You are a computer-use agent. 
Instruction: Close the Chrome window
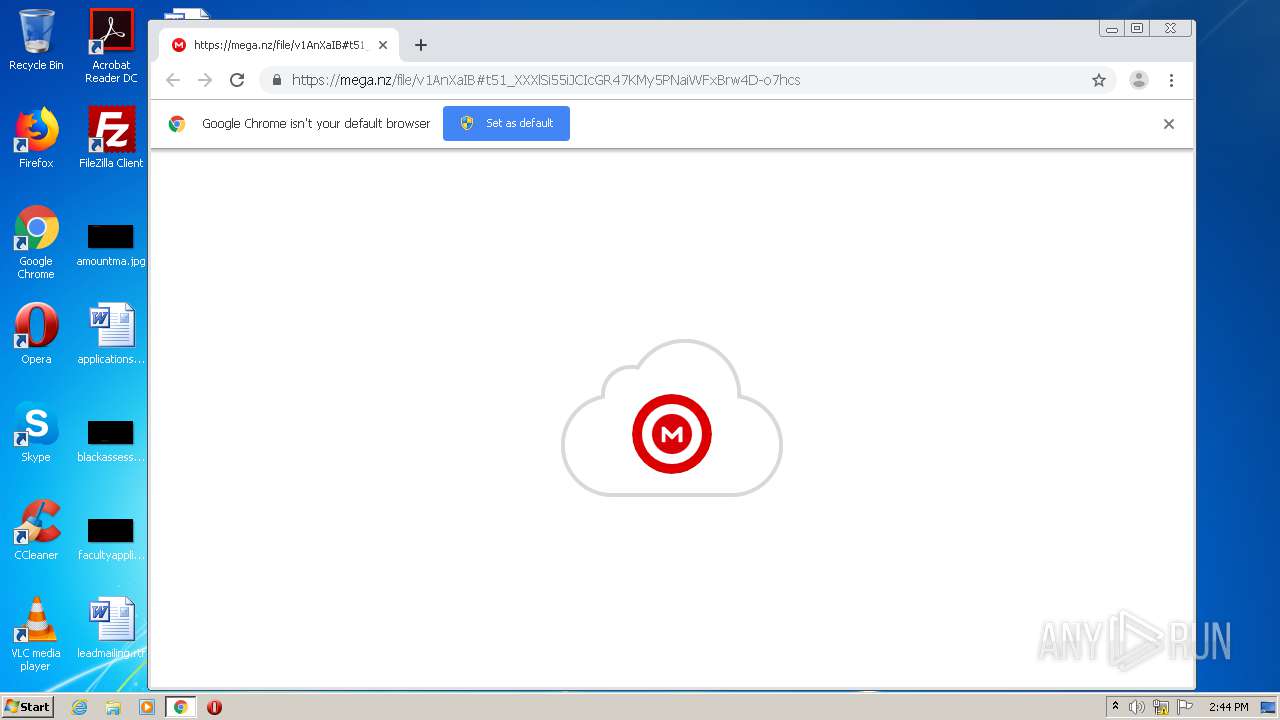pos(1170,29)
